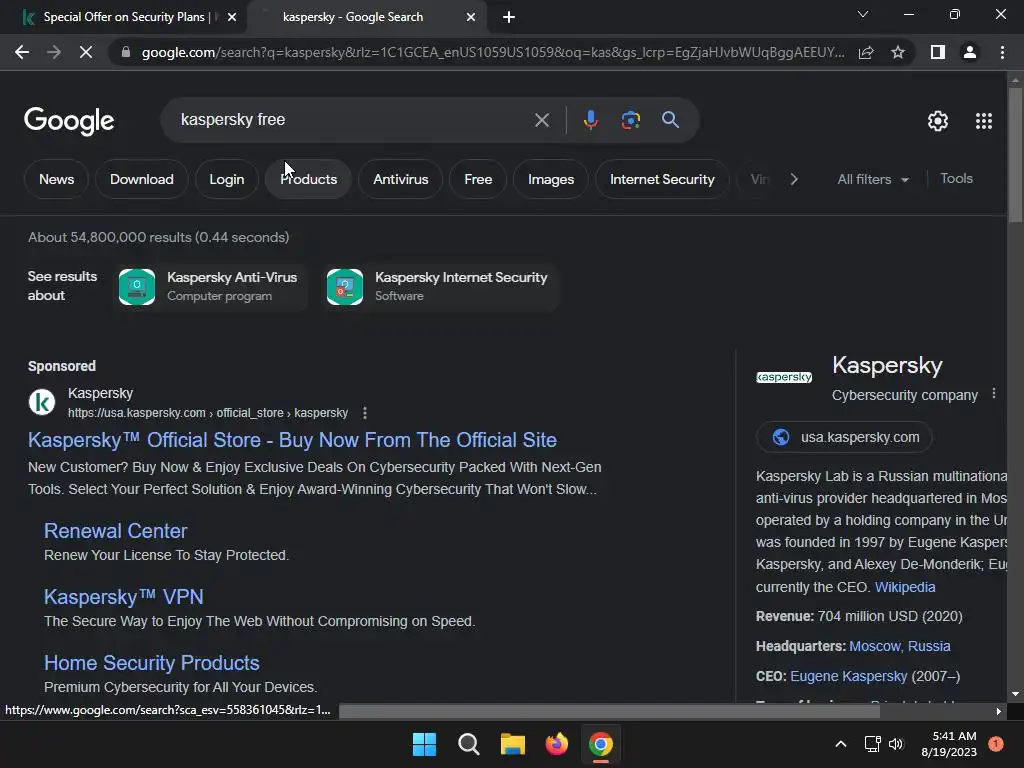Image resolution: width=1024 pixels, height=768 pixels.
Task: Click the Chrome taskbar icon
Action: [601, 744]
